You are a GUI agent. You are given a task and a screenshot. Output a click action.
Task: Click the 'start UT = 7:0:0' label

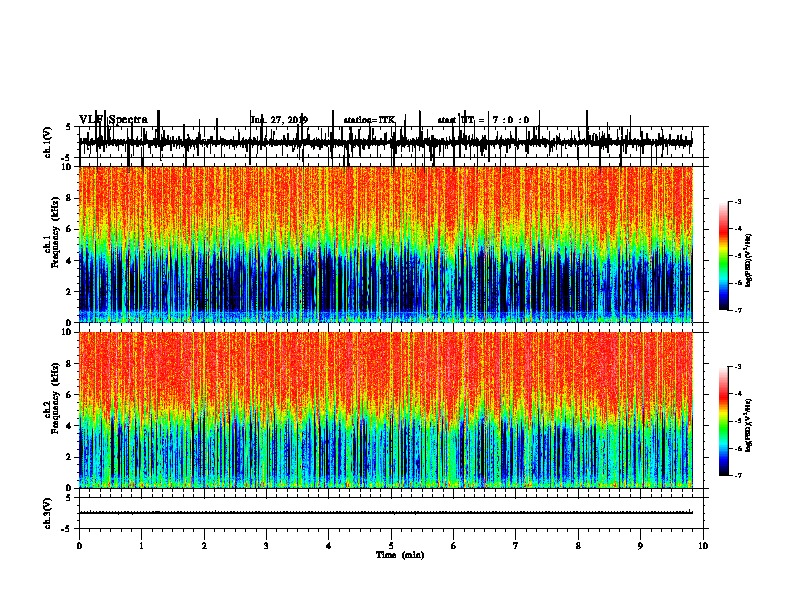(x=483, y=120)
